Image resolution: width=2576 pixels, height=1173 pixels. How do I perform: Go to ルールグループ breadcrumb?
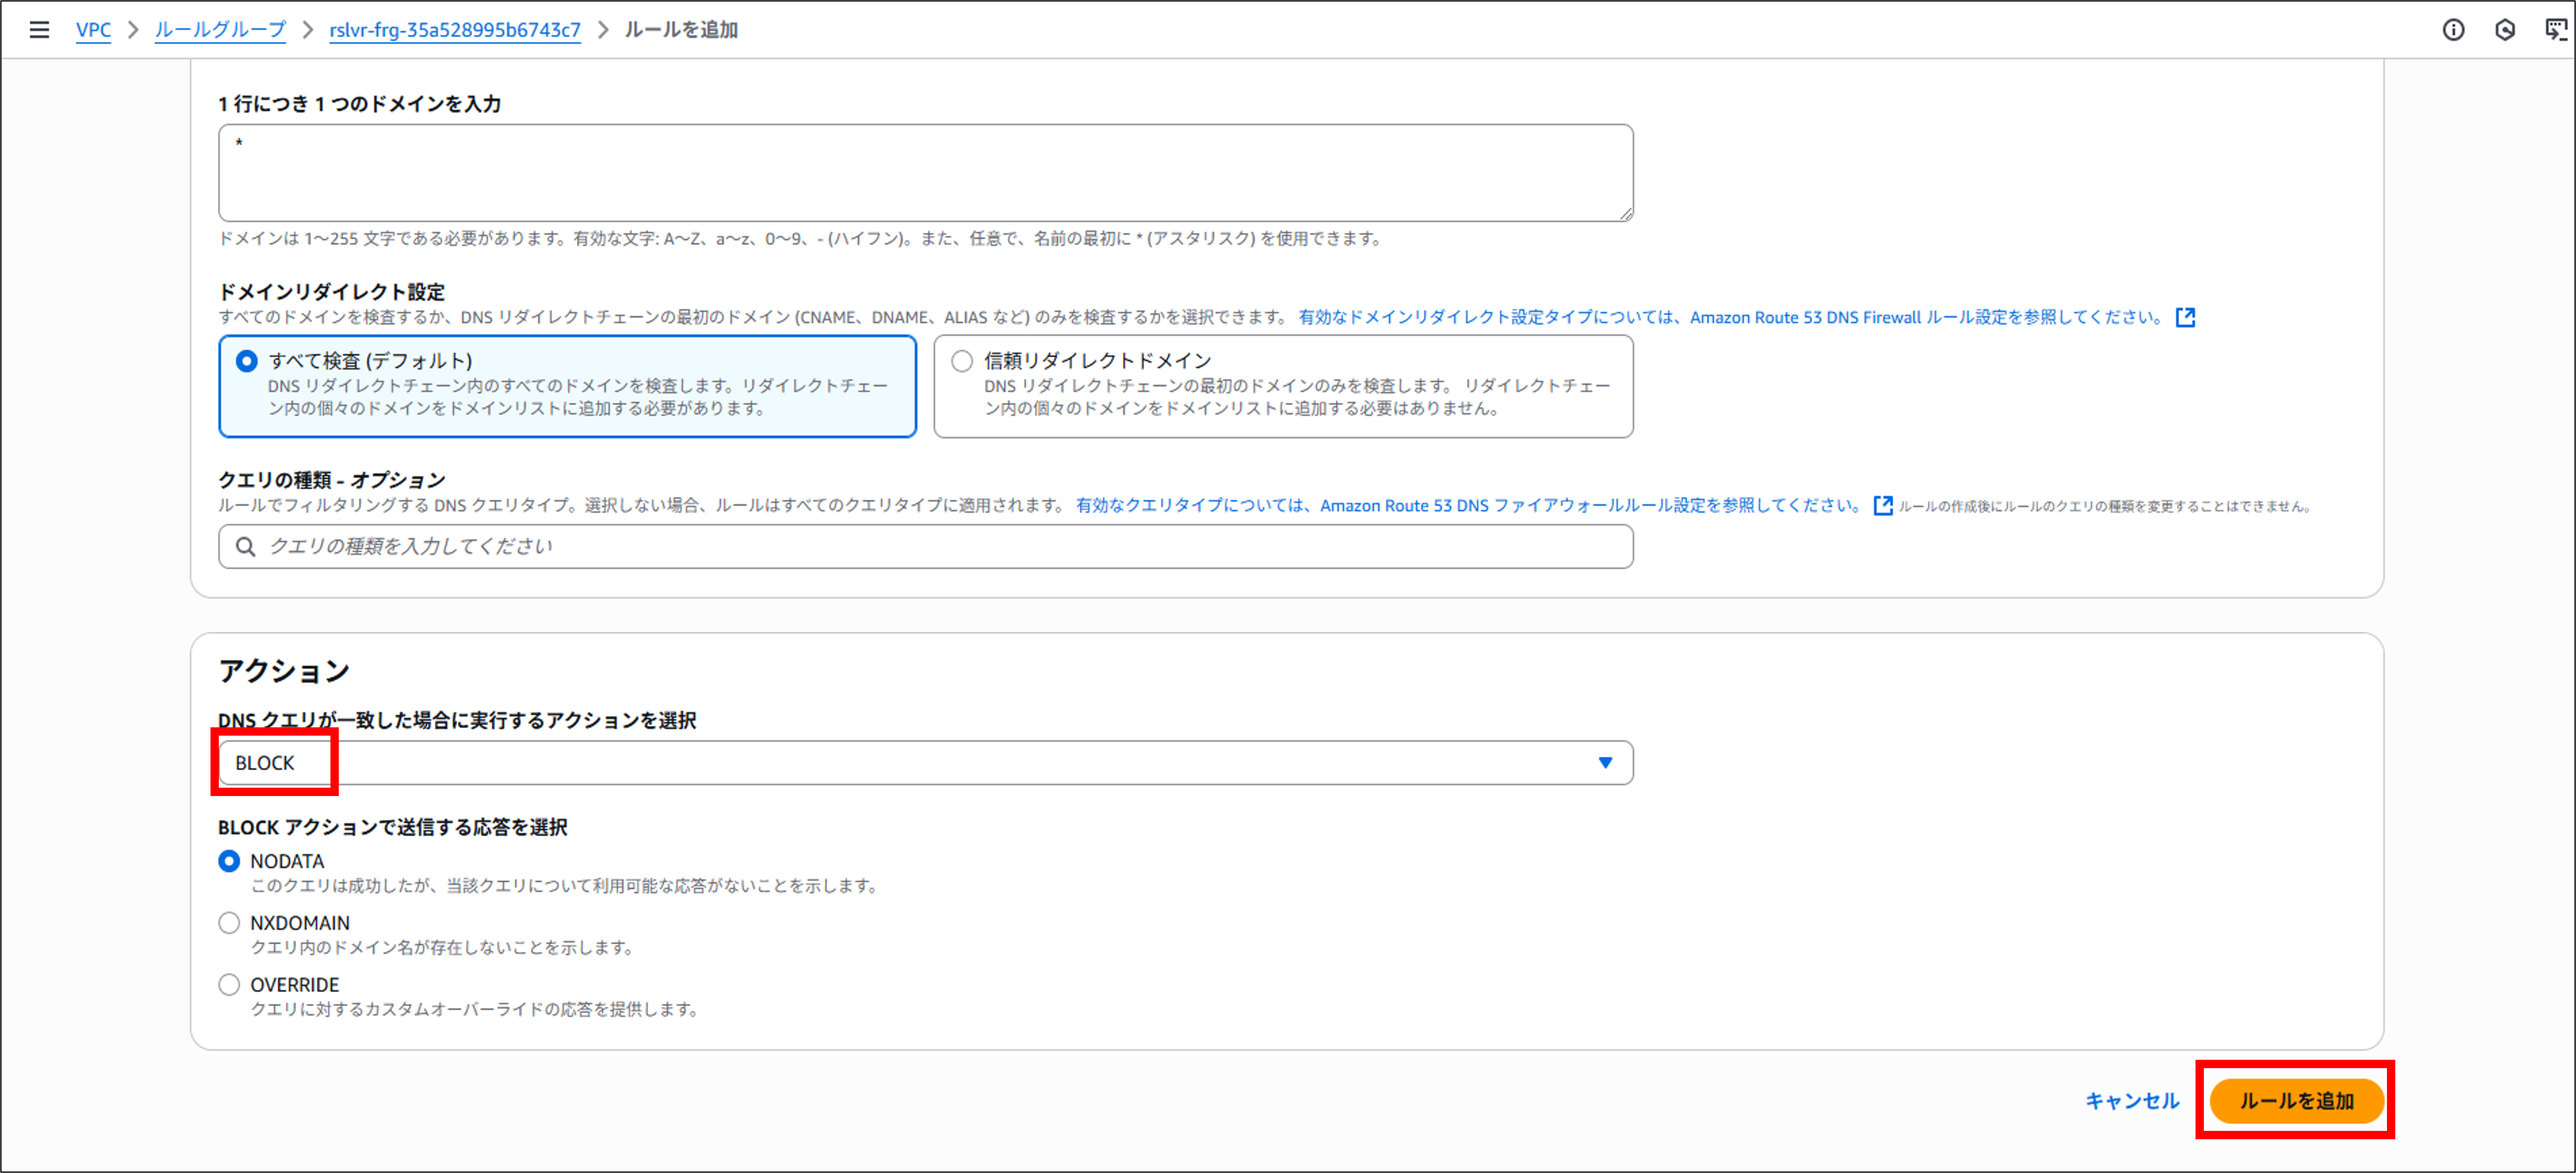[220, 30]
